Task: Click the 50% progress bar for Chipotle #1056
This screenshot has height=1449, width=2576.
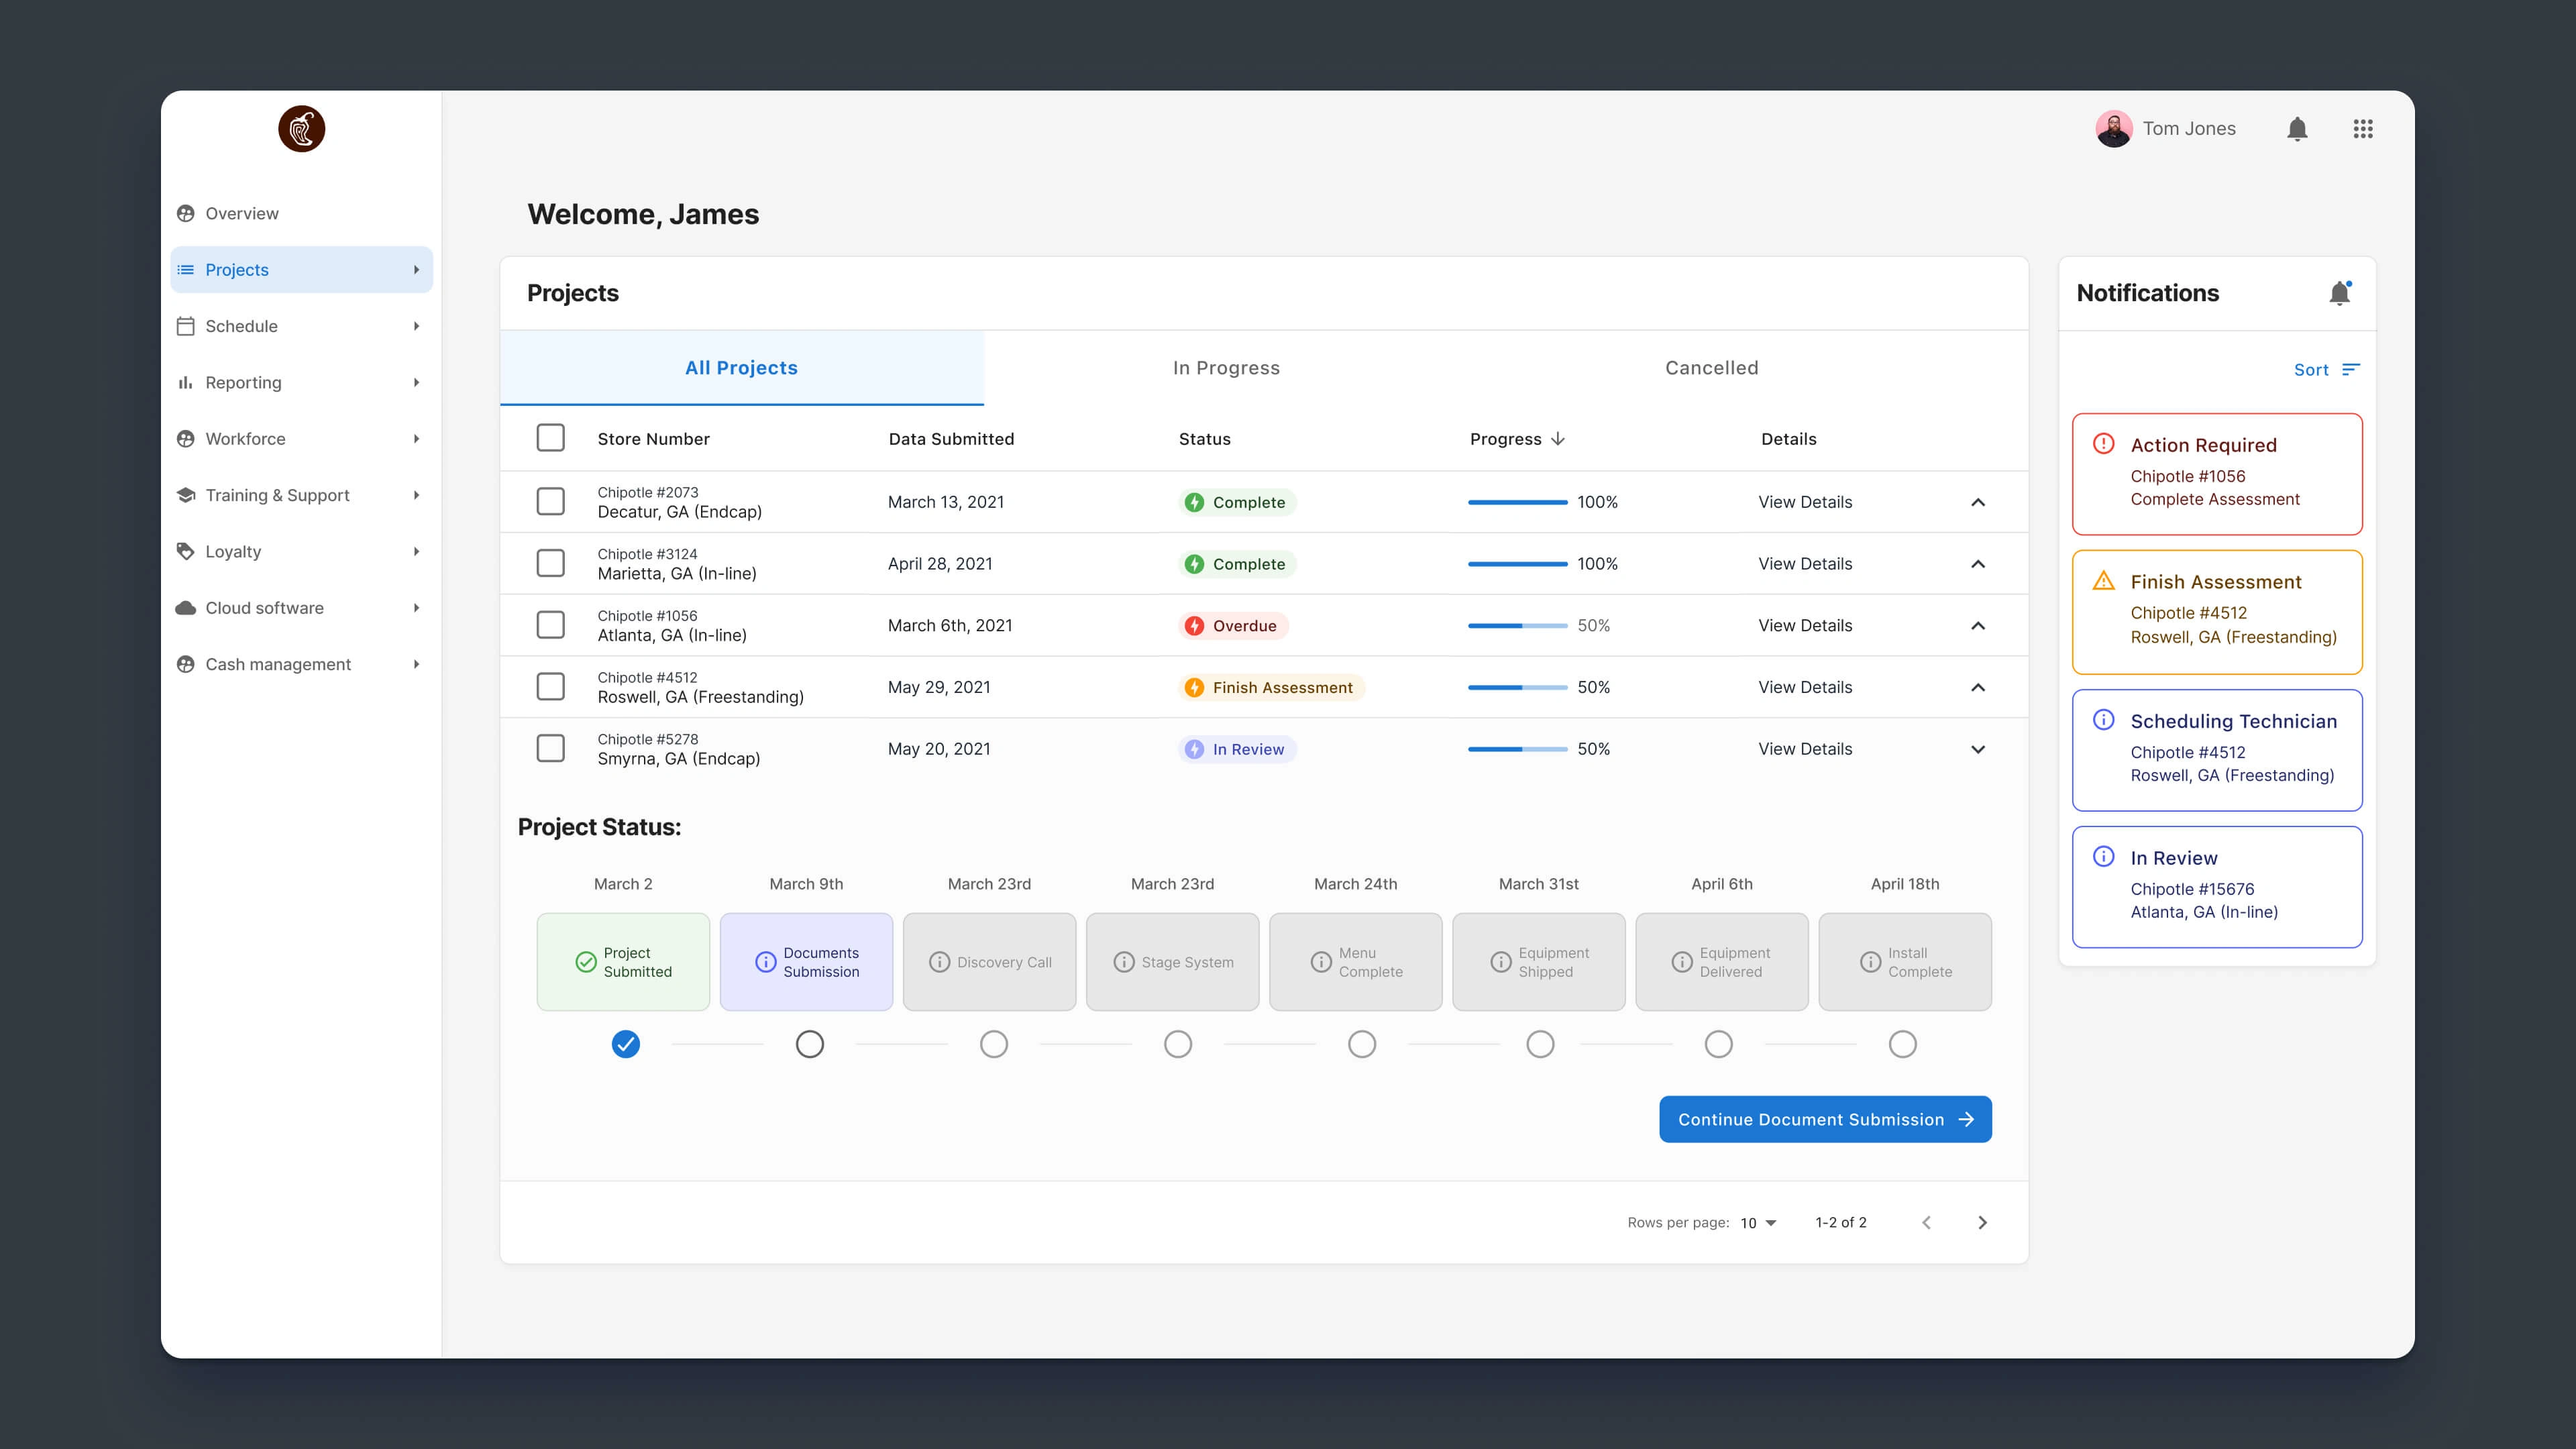Action: pyautogui.click(x=1518, y=626)
